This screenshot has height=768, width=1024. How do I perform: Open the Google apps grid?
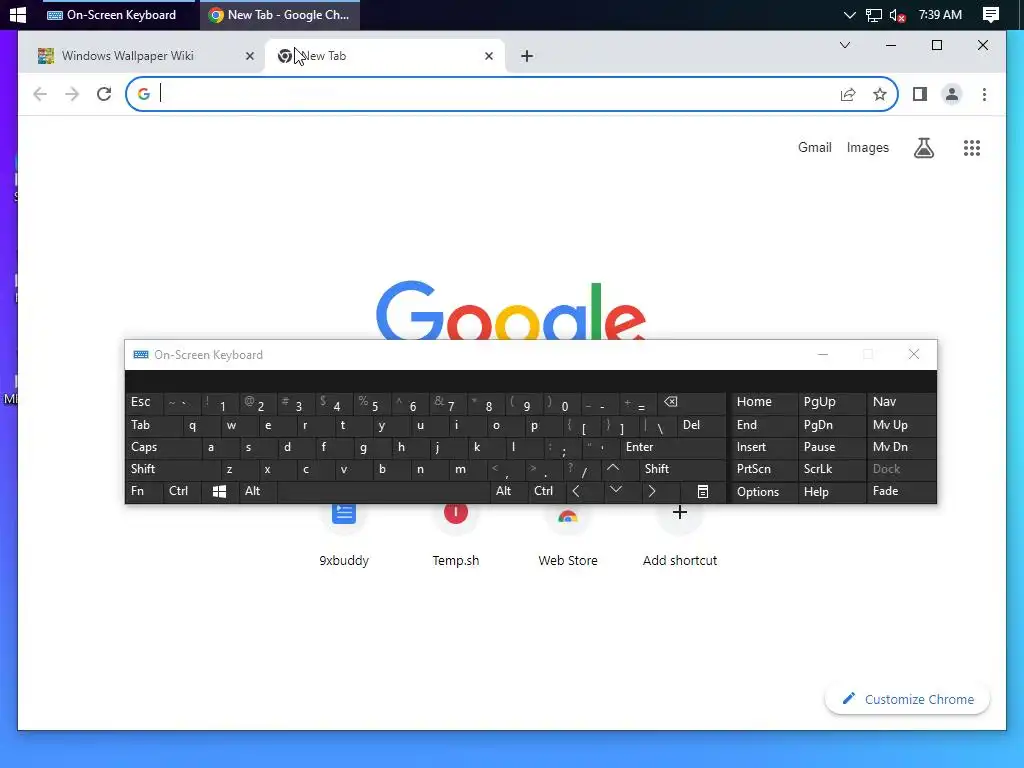tap(972, 148)
